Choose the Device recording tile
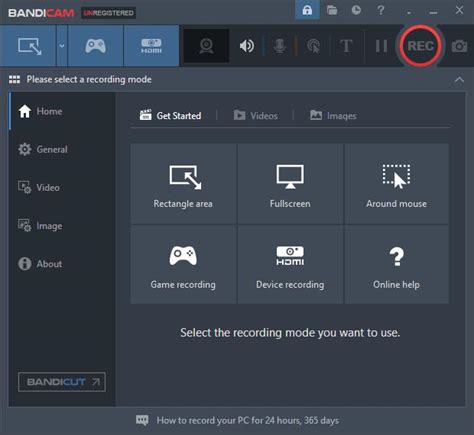474x435 pixels. (x=290, y=264)
